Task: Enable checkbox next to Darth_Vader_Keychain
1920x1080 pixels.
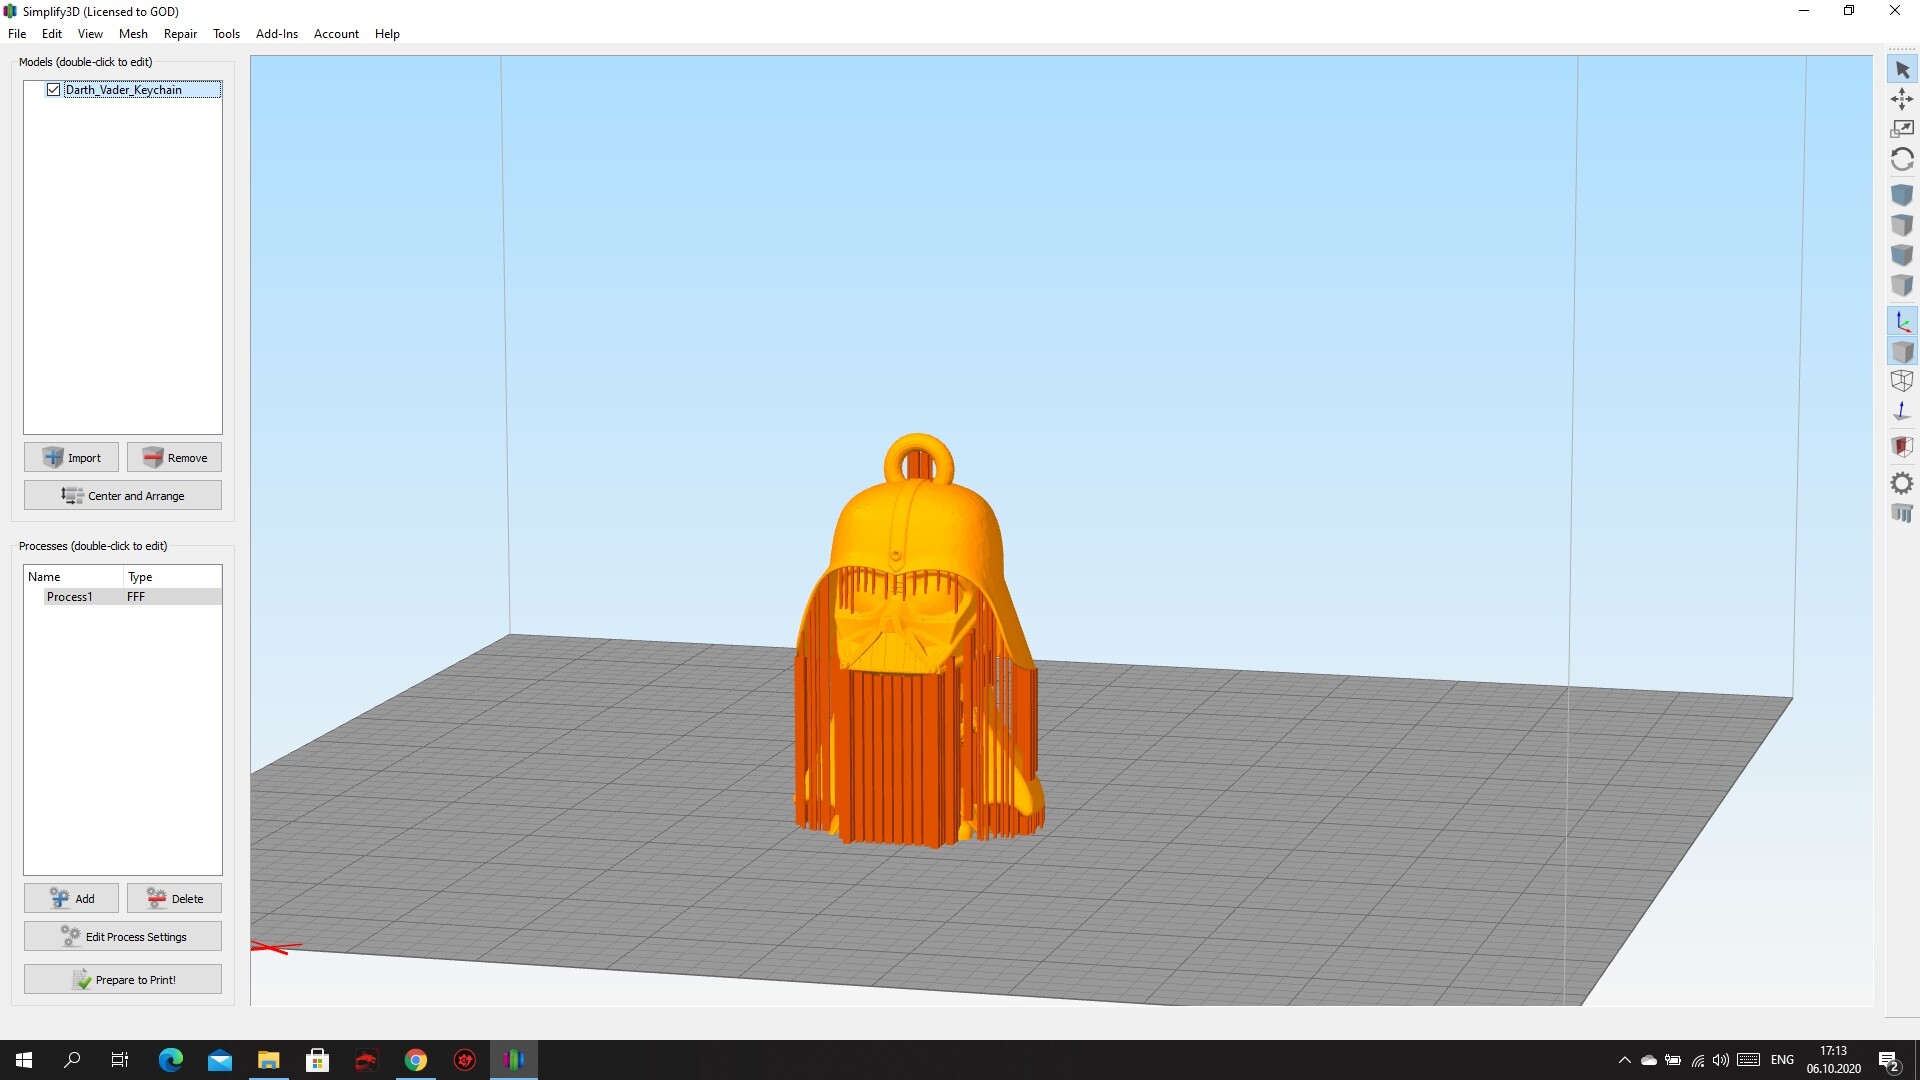Action: click(x=54, y=90)
